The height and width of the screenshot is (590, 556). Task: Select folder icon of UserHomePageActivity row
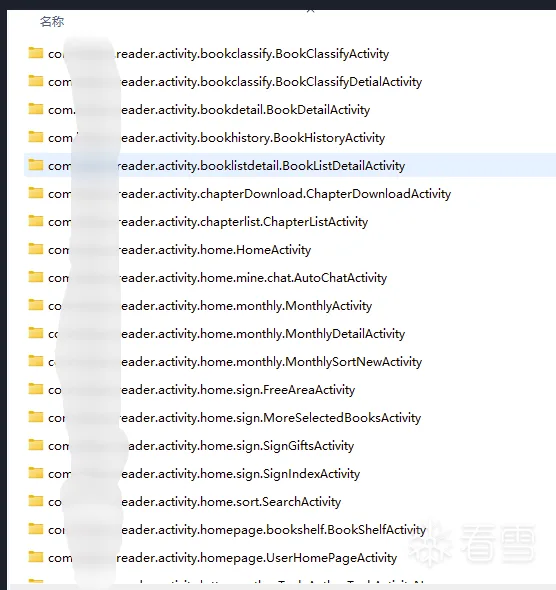pyautogui.click(x=36, y=557)
